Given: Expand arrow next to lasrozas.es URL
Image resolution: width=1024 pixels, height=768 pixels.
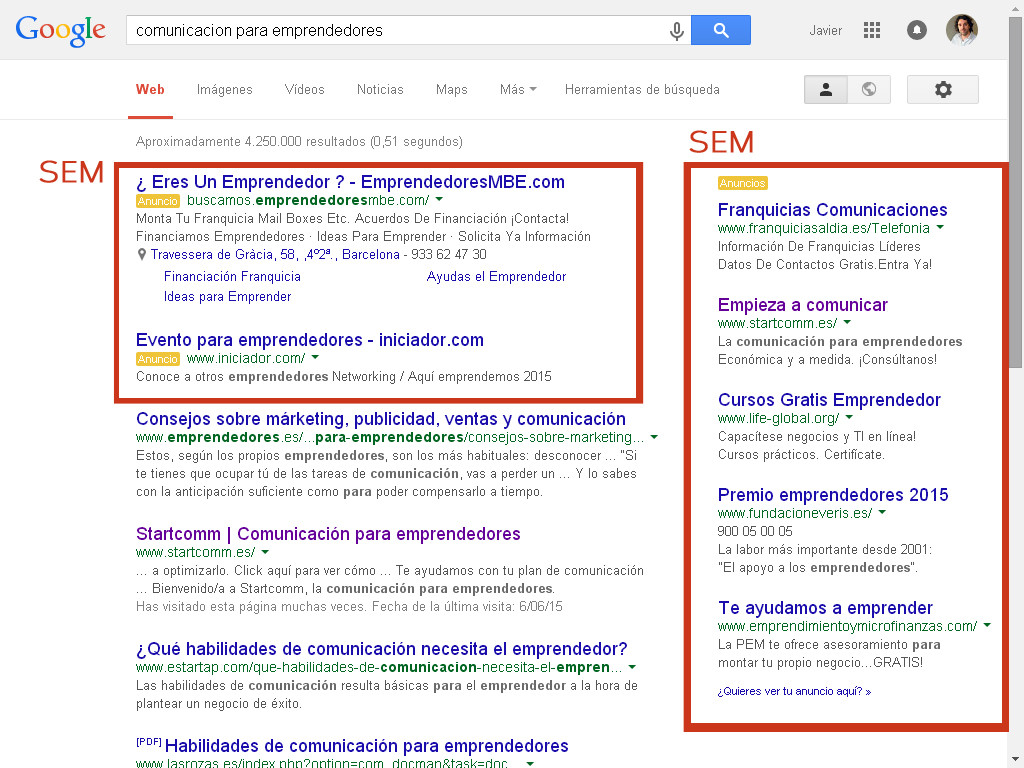Looking at the screenshot, I should tap(530, 763).
